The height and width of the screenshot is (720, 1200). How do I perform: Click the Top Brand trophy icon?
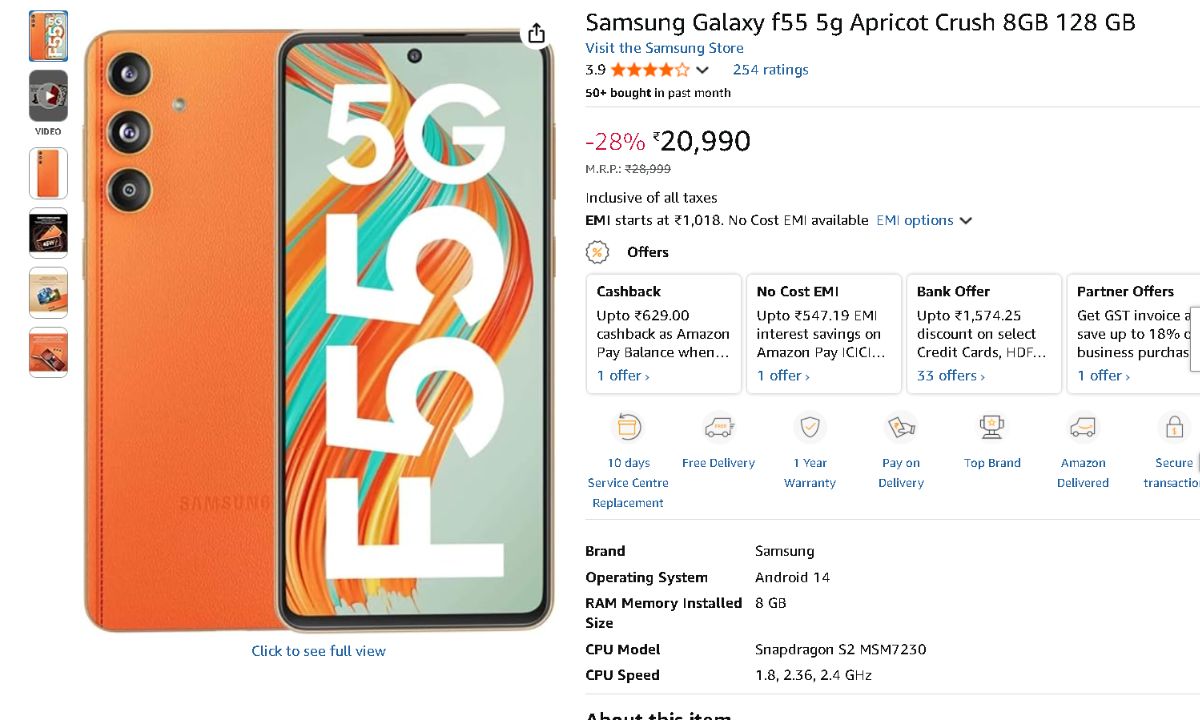tap(992, 427)
